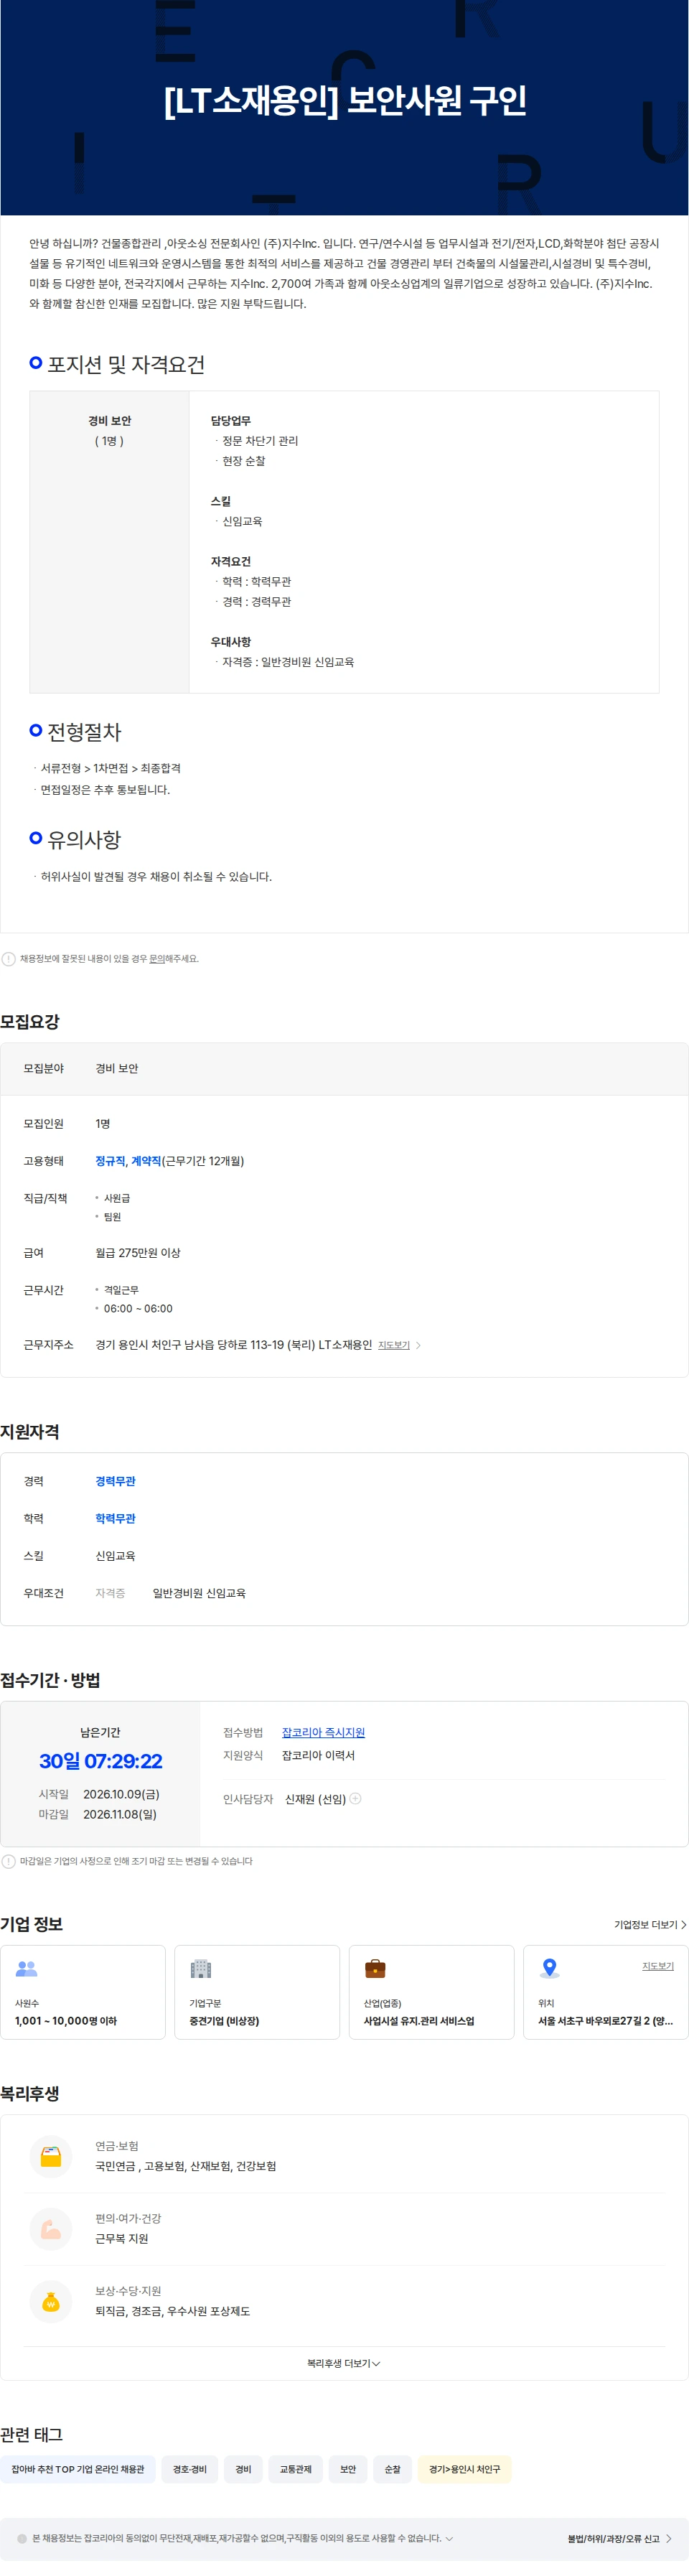
Task: Click 경력무관 in 지원자격
Action: pos(115,1481)
